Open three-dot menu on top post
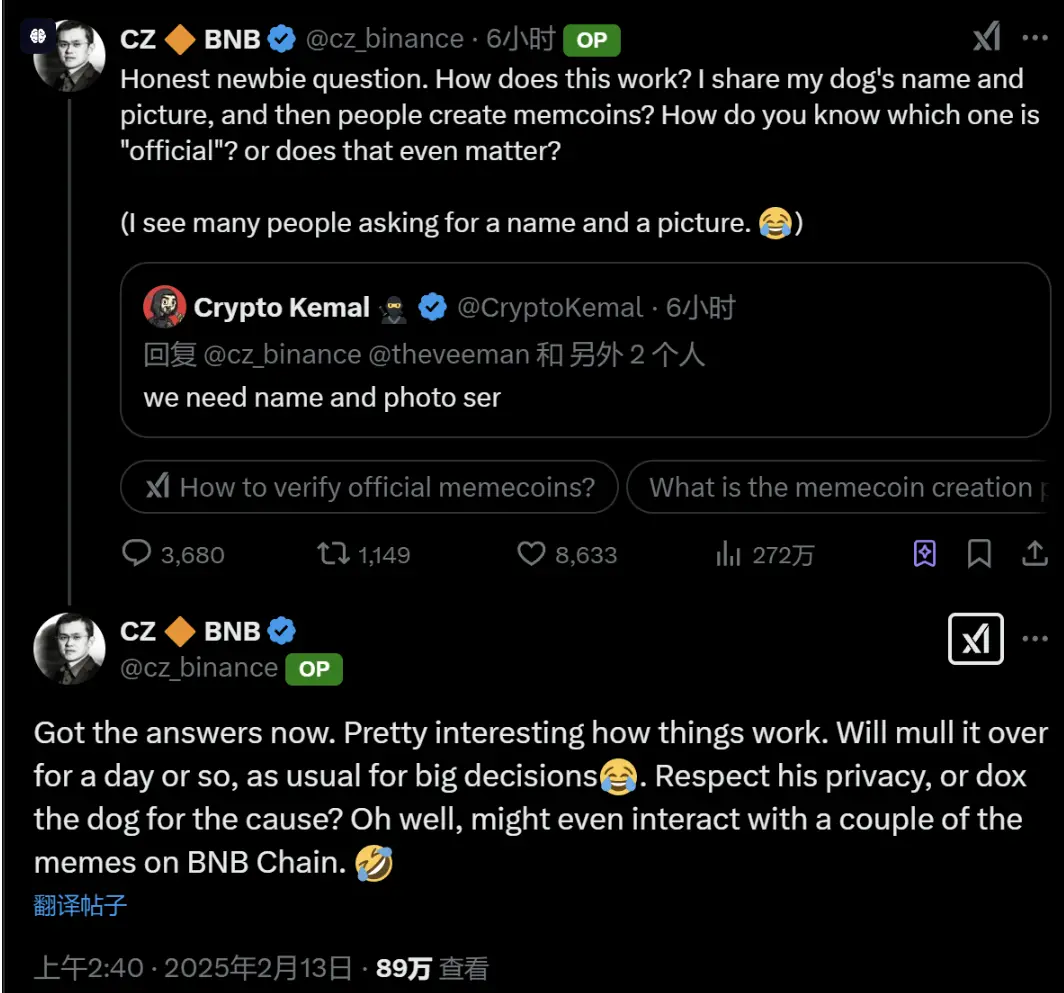This screenshot has width=1064, height=993. coord(1034,38)
